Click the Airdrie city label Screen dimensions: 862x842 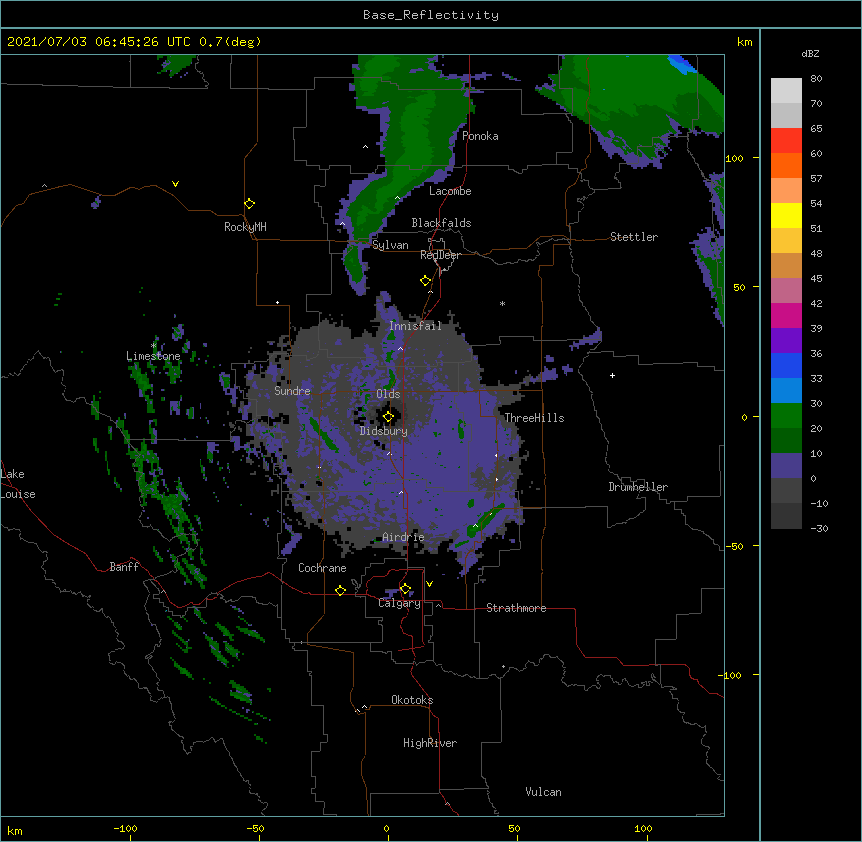404,537
